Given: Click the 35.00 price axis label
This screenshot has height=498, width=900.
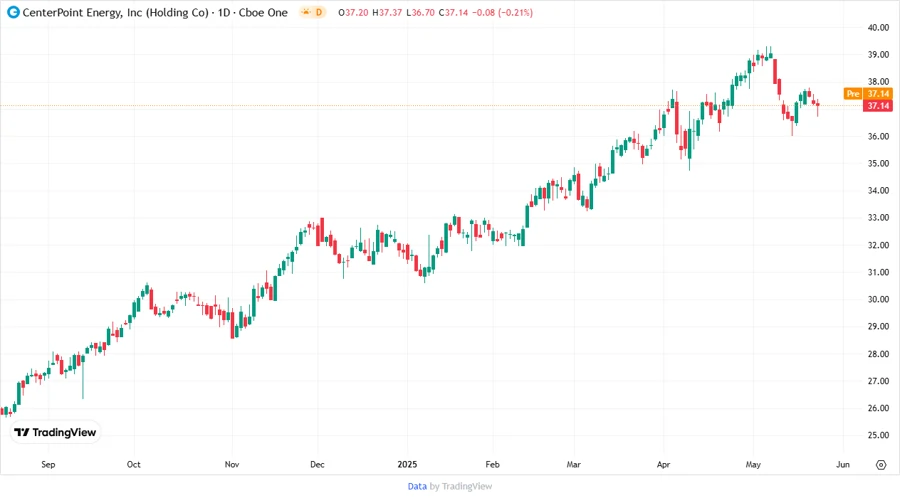Looking at the screenshot, I should point(878,164).
